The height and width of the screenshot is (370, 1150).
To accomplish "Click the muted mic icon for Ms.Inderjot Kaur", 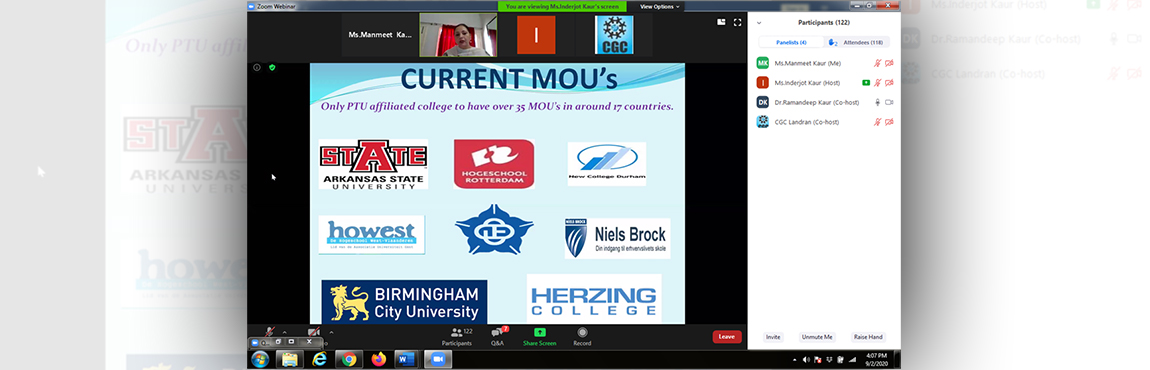I will (877, 83).
